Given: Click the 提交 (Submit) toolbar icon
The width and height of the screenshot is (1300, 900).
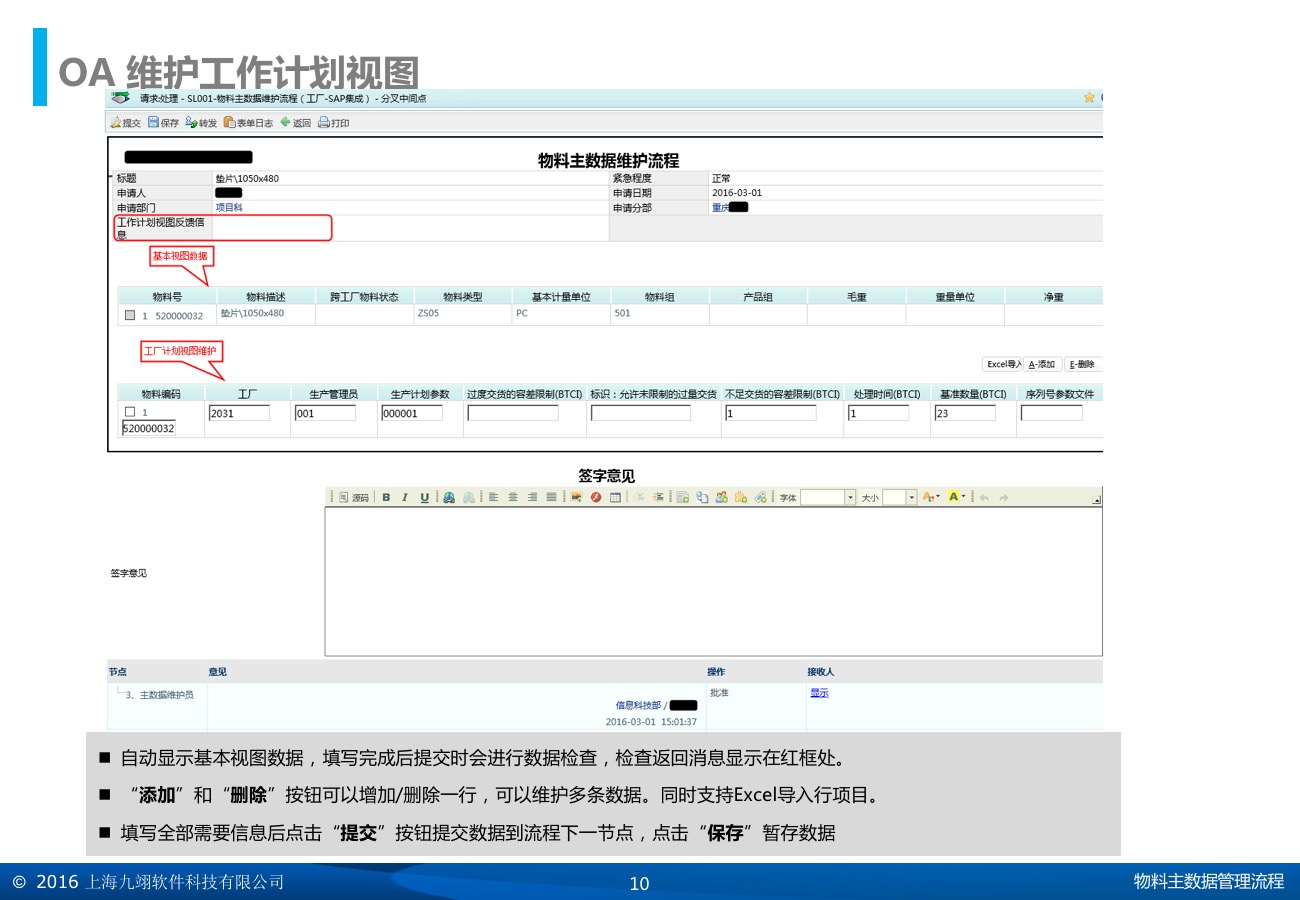Looking at the screenshot, I should click(x=125, y=123).
